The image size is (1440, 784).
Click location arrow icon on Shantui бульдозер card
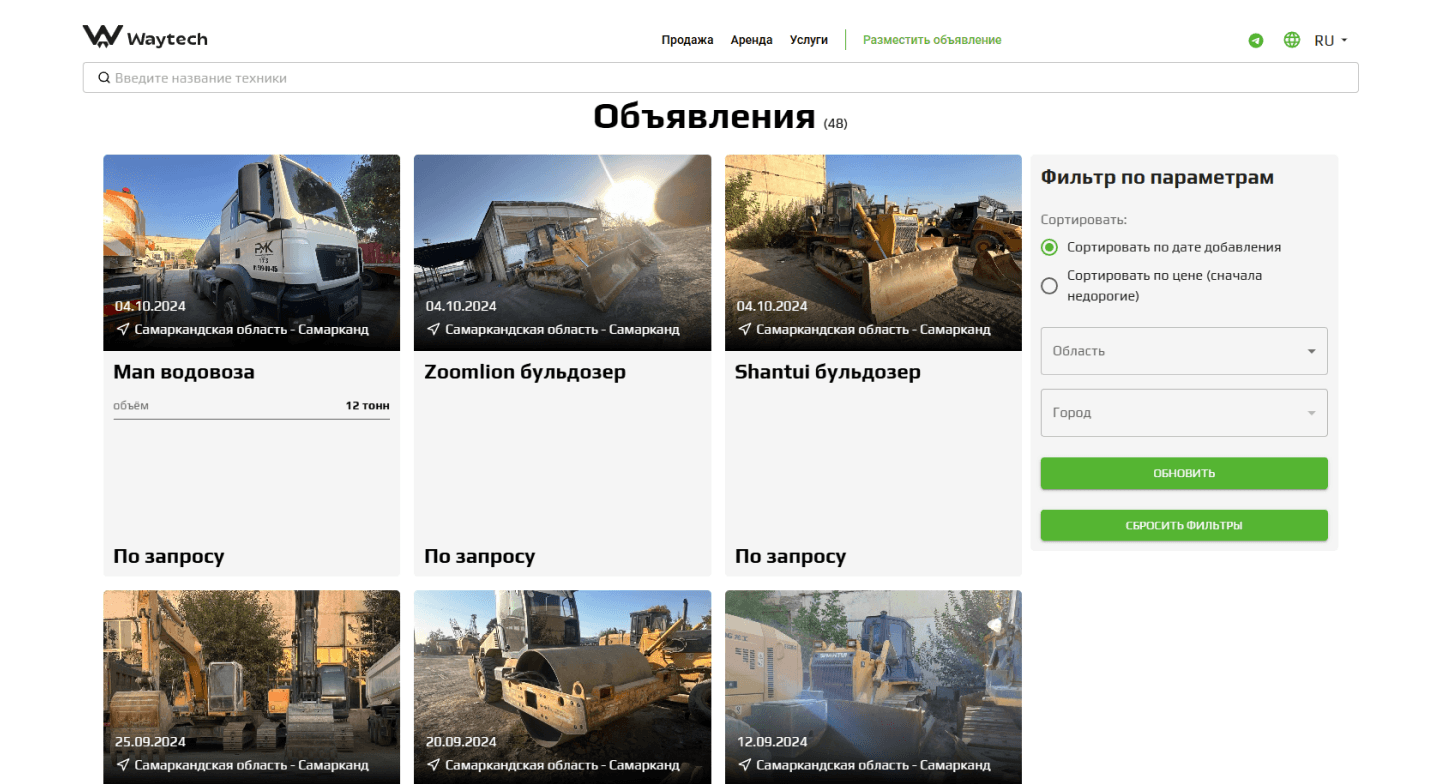tap(744, 329)
